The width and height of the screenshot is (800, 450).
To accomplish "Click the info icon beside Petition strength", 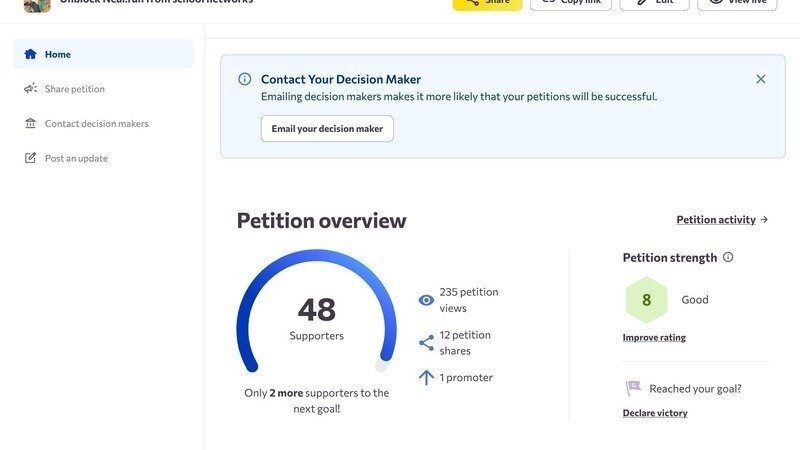I will click(x=728, y=257).
